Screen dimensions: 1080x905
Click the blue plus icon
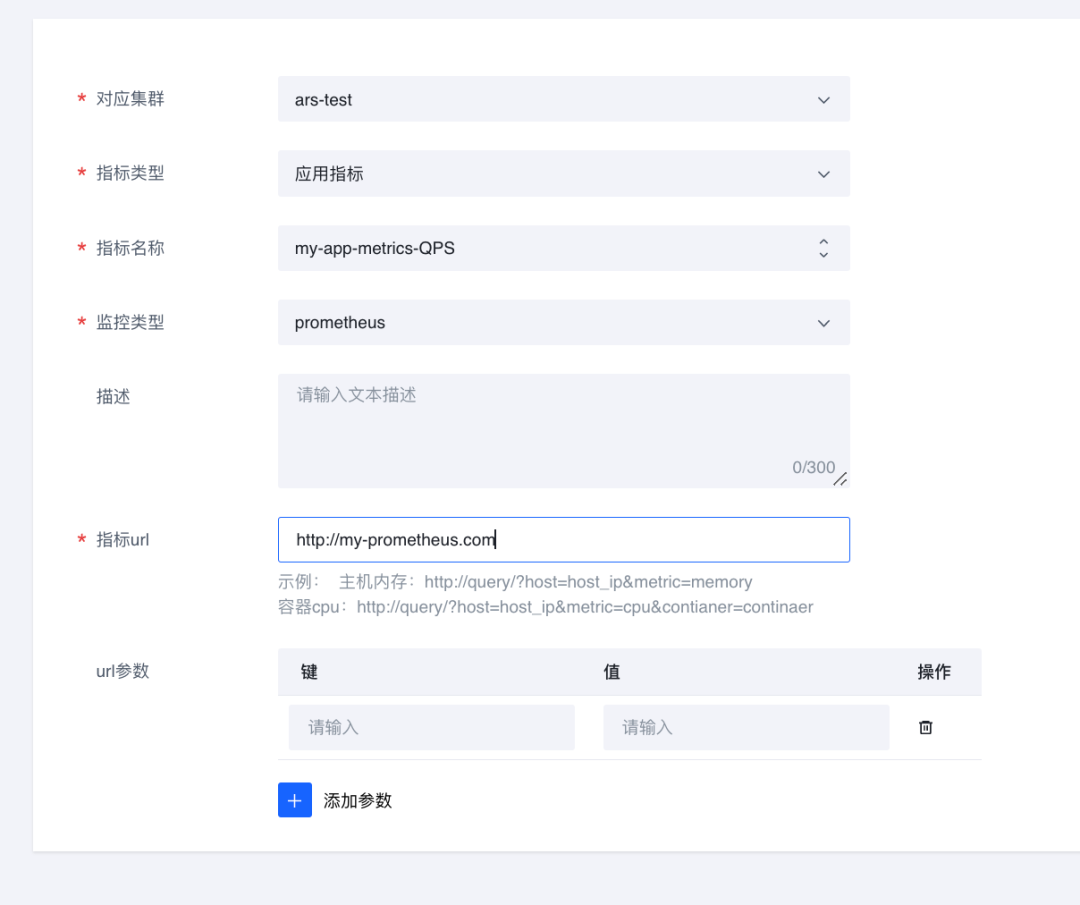(295, 800)
